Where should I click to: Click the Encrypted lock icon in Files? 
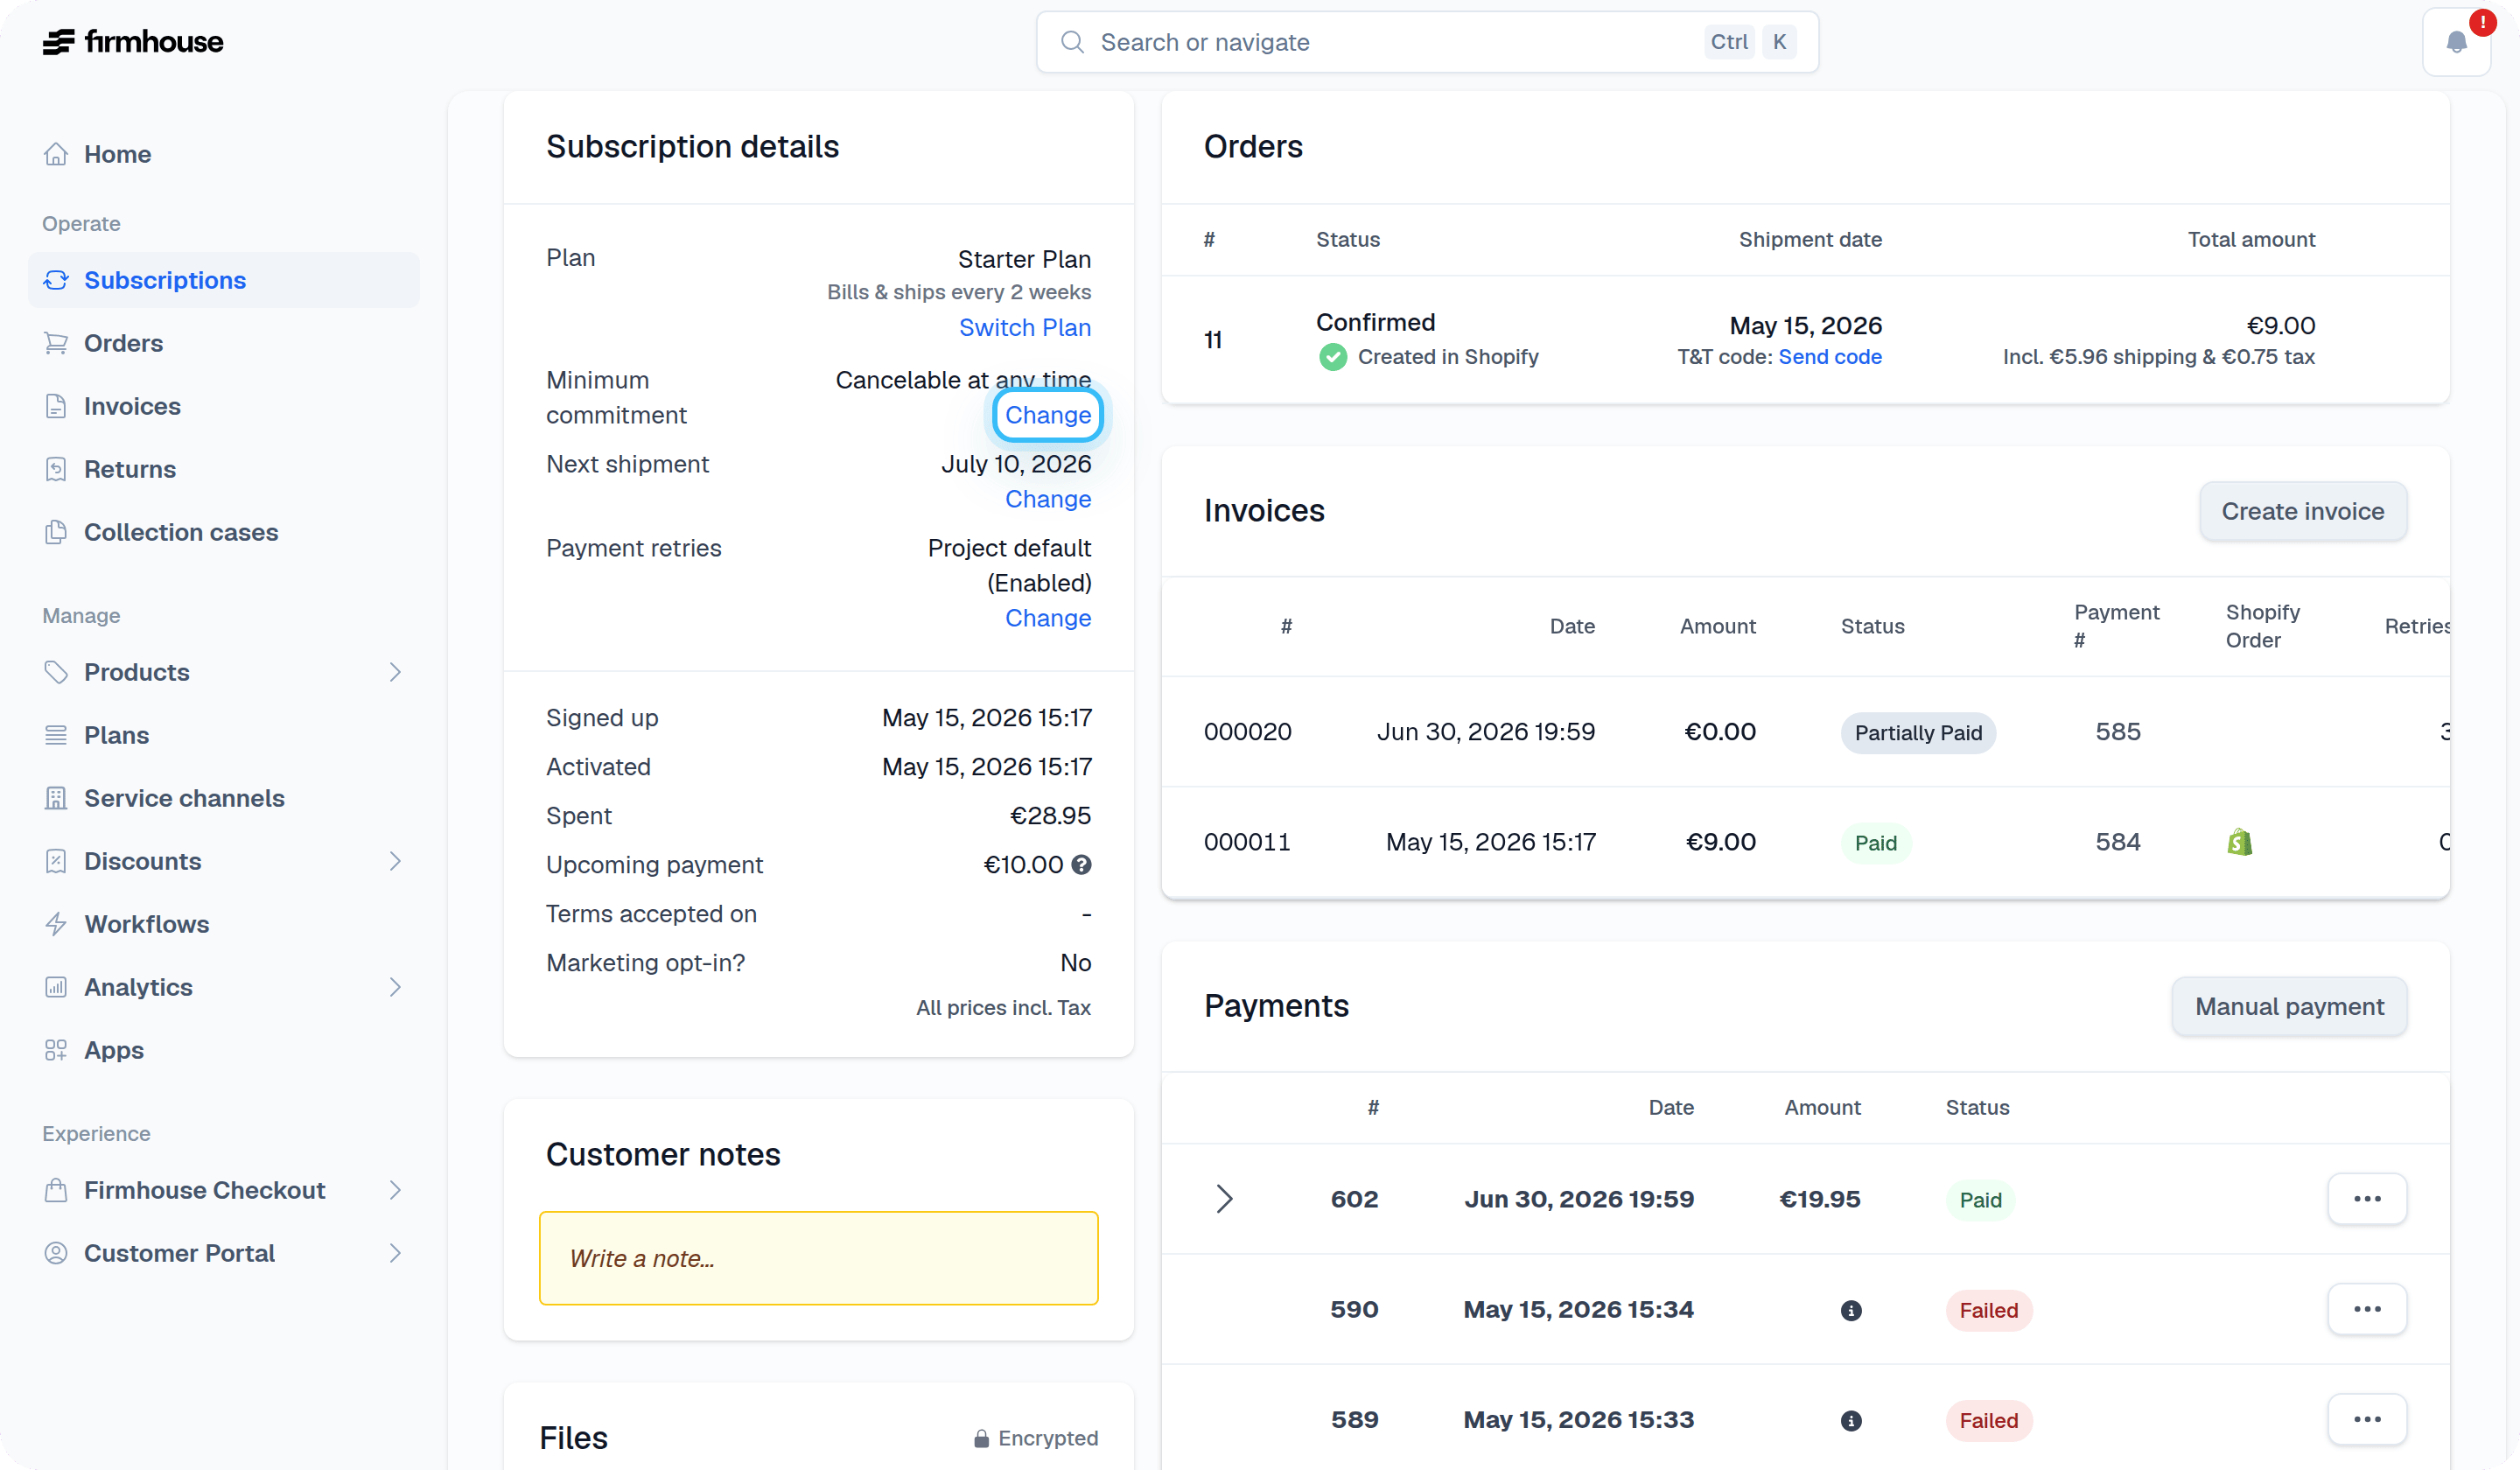pyautogui.click(x=982, y=1438)
